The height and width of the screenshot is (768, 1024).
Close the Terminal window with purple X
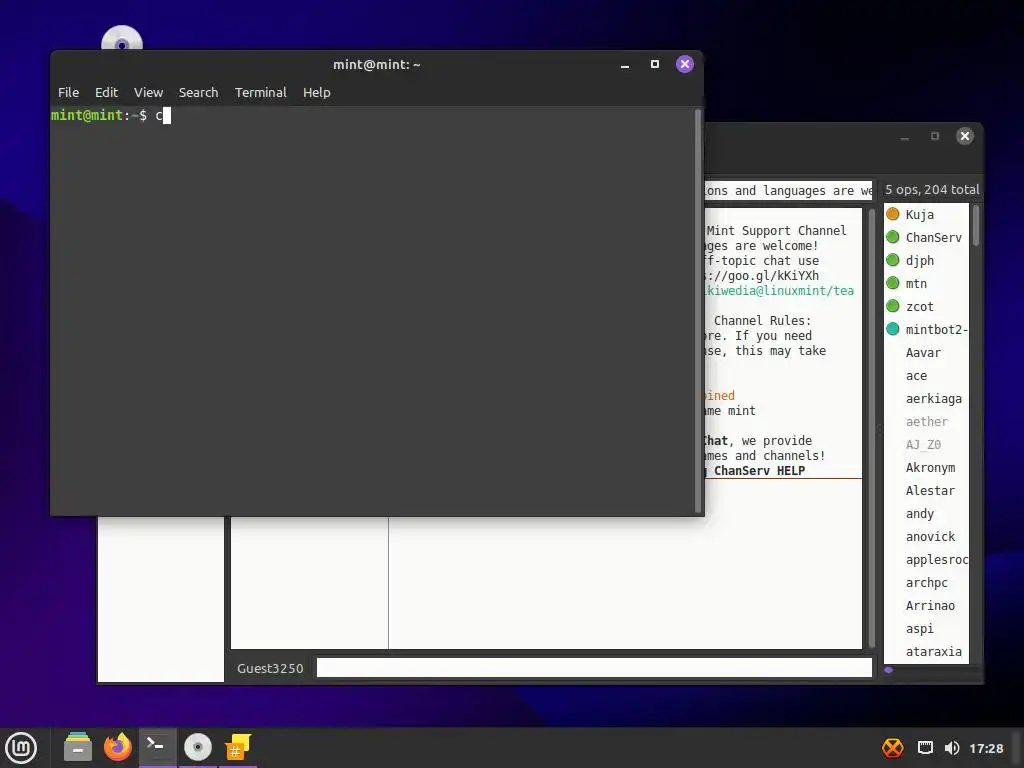pos(684,64)
